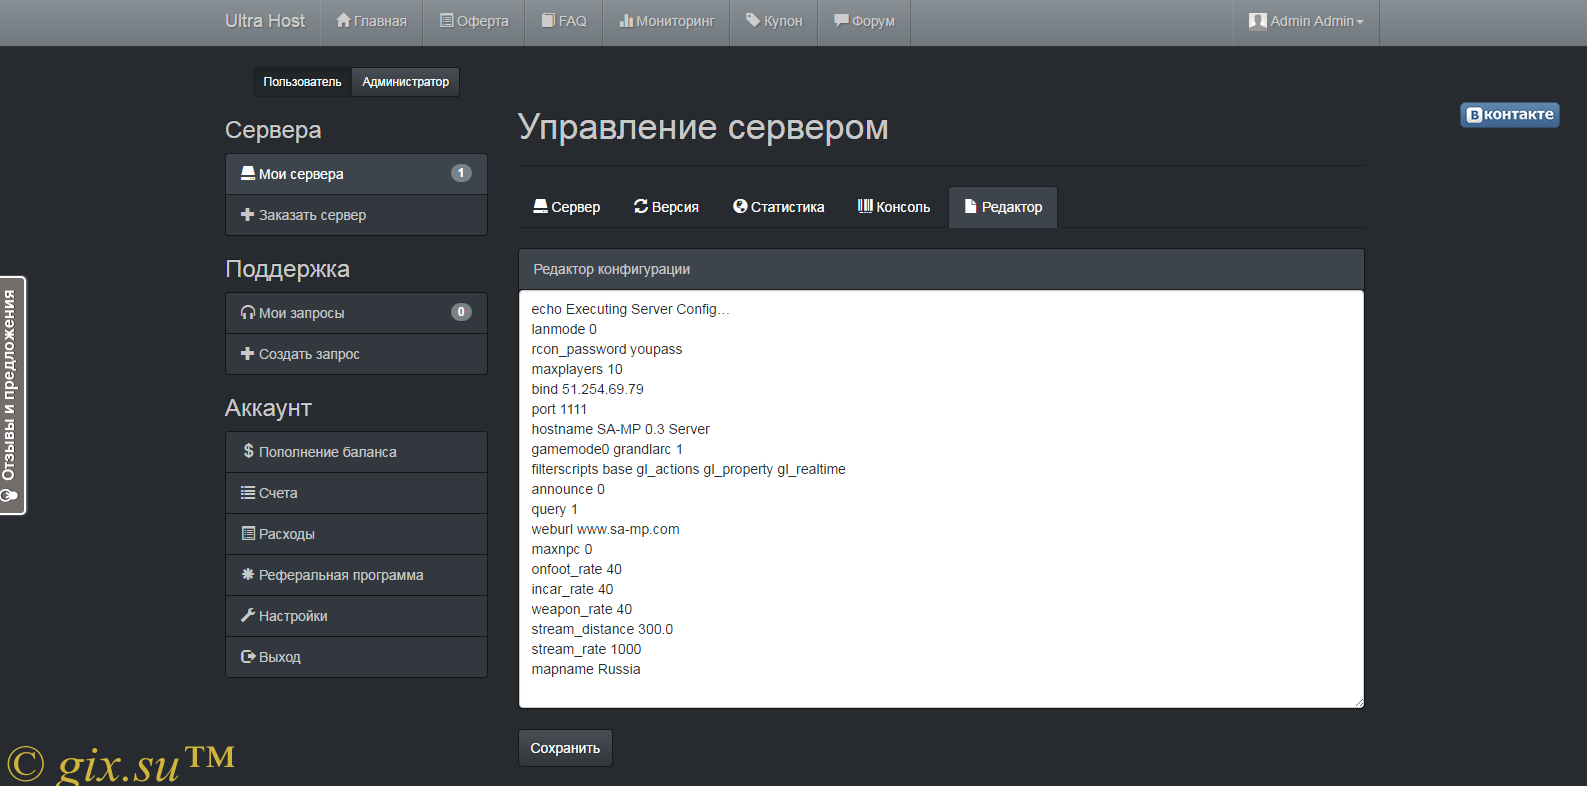The height and width of the screenshot is (786, 1587).
Task: Click the Admin Admin avatar image
Action: 1258,21
